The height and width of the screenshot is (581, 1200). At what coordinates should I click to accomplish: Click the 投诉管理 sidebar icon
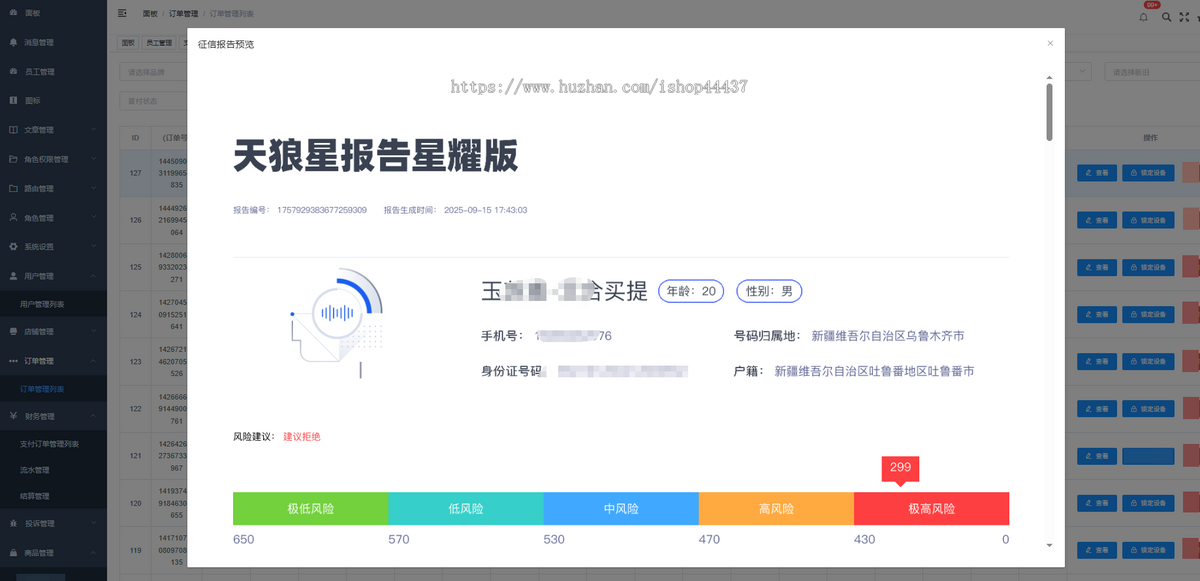pyautogui.click(x=13, y=523)
